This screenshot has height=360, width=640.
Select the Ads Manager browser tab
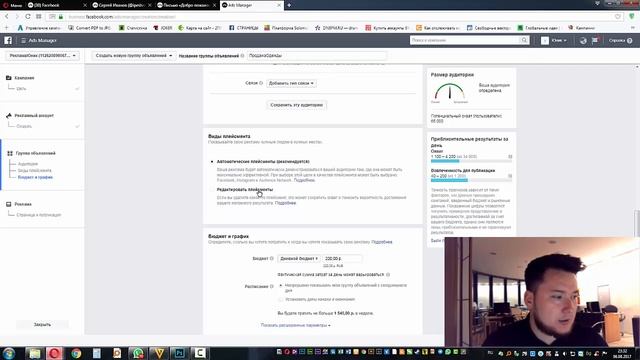coord(251,5)
